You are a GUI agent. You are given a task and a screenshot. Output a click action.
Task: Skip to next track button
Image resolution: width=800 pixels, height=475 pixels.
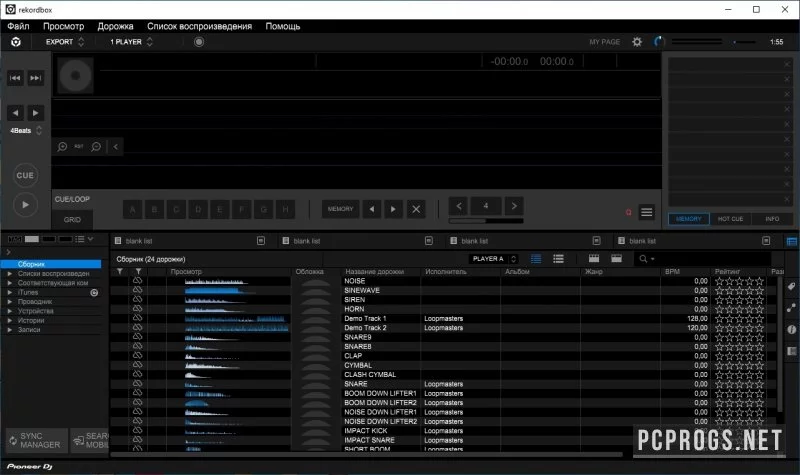coord(36,78)
